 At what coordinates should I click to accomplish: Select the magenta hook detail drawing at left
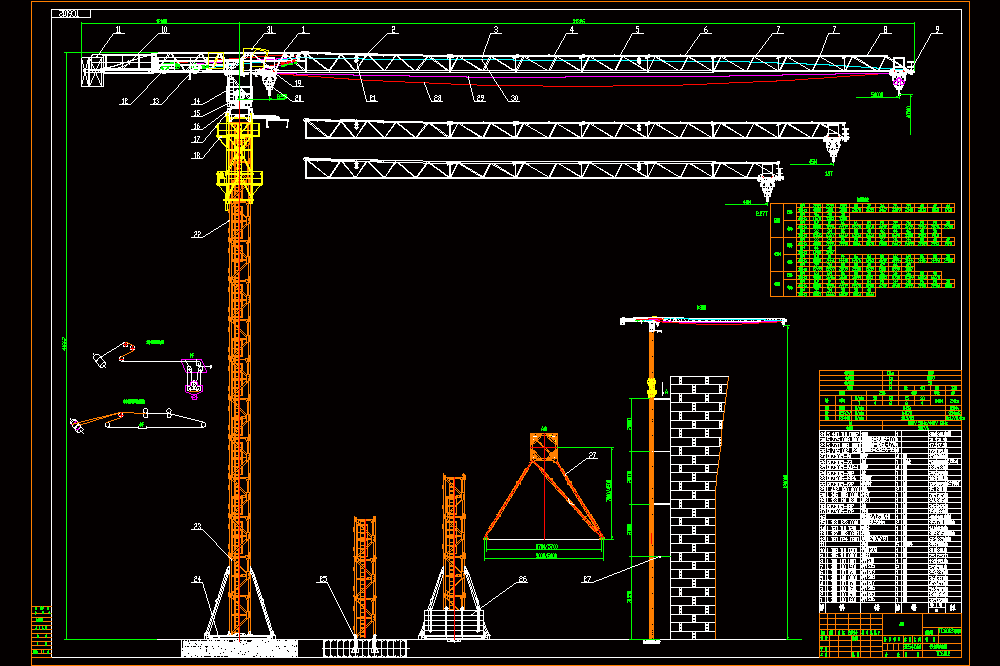point(194,378)
